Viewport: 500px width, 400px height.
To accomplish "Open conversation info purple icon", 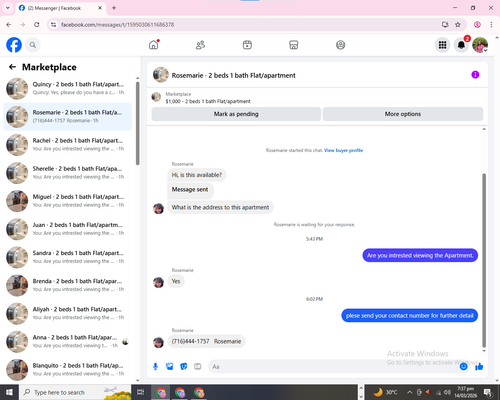I will 475,75.
